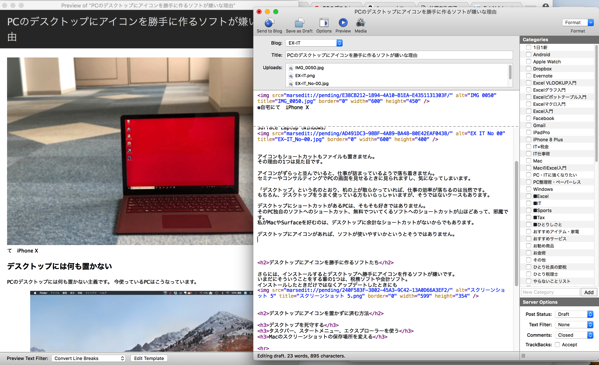Expand the Comments Closed dropdown
Screen dimensions: 599x365
(575, 335)
